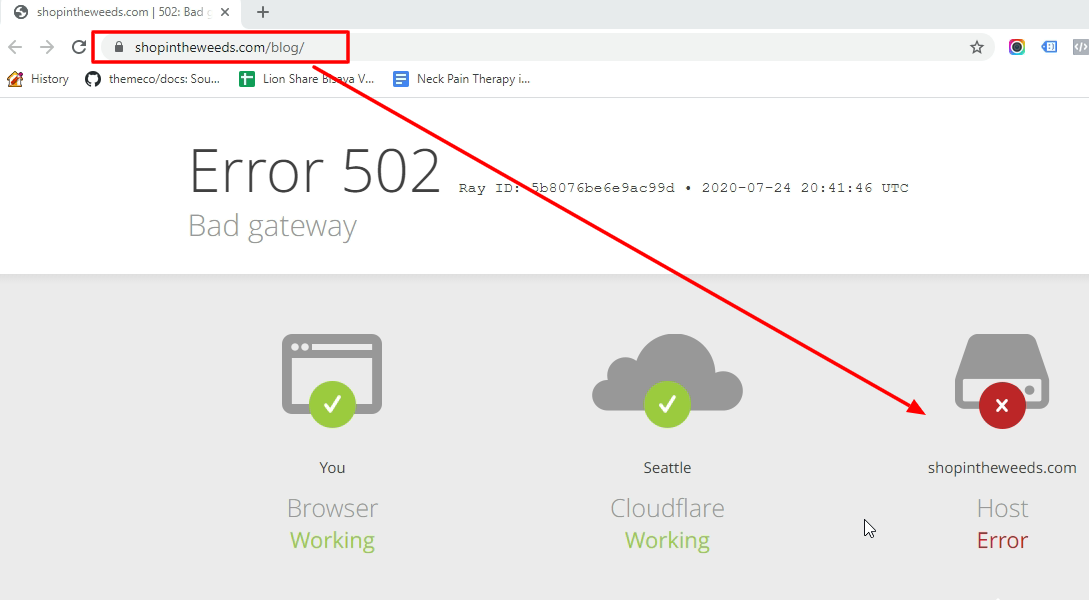The image size is (1089, 600).
Task: Click the browser back arrow
Action: 15,47
